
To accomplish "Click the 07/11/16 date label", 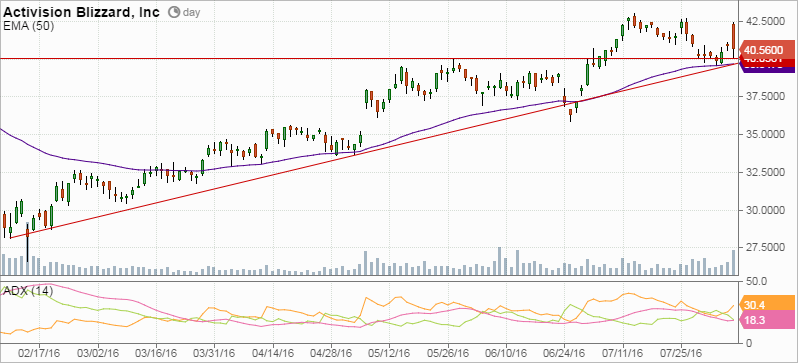I will tap(623, 352).
